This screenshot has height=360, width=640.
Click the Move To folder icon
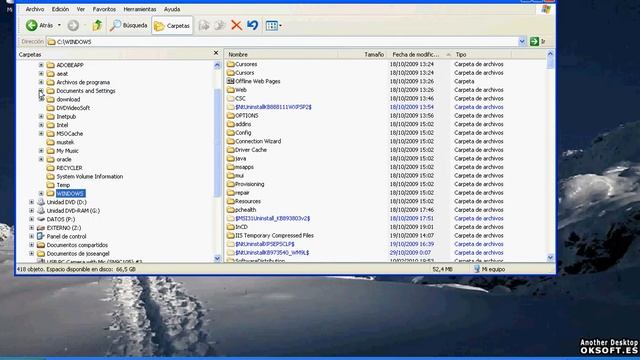tap(204, 25)
